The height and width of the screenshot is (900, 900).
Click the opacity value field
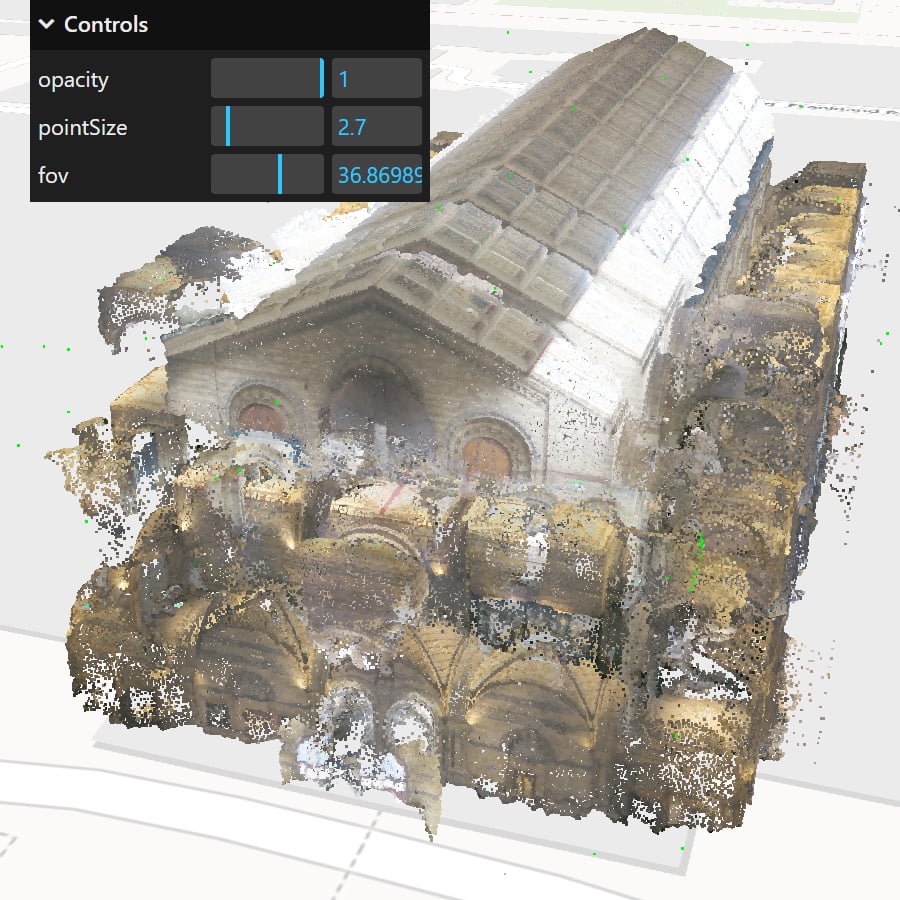point(377,78)
